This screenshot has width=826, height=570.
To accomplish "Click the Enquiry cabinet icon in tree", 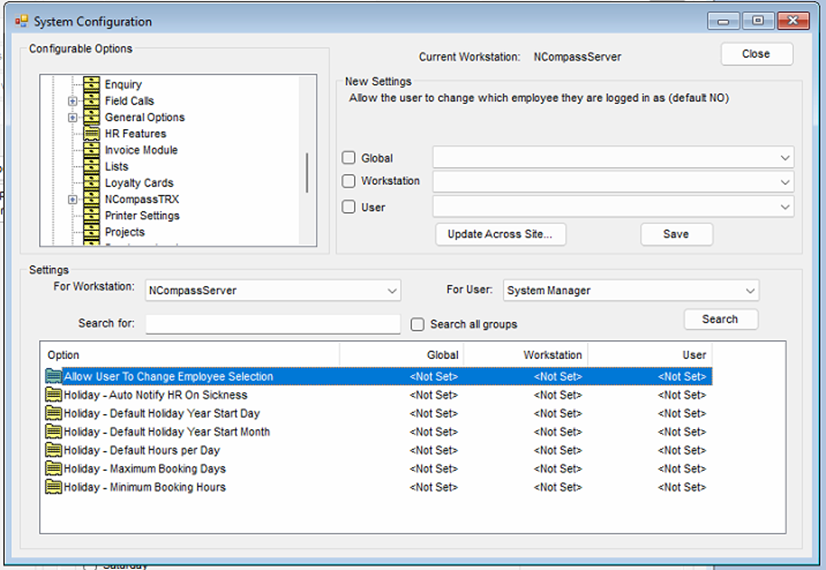I will pos(92,84).
